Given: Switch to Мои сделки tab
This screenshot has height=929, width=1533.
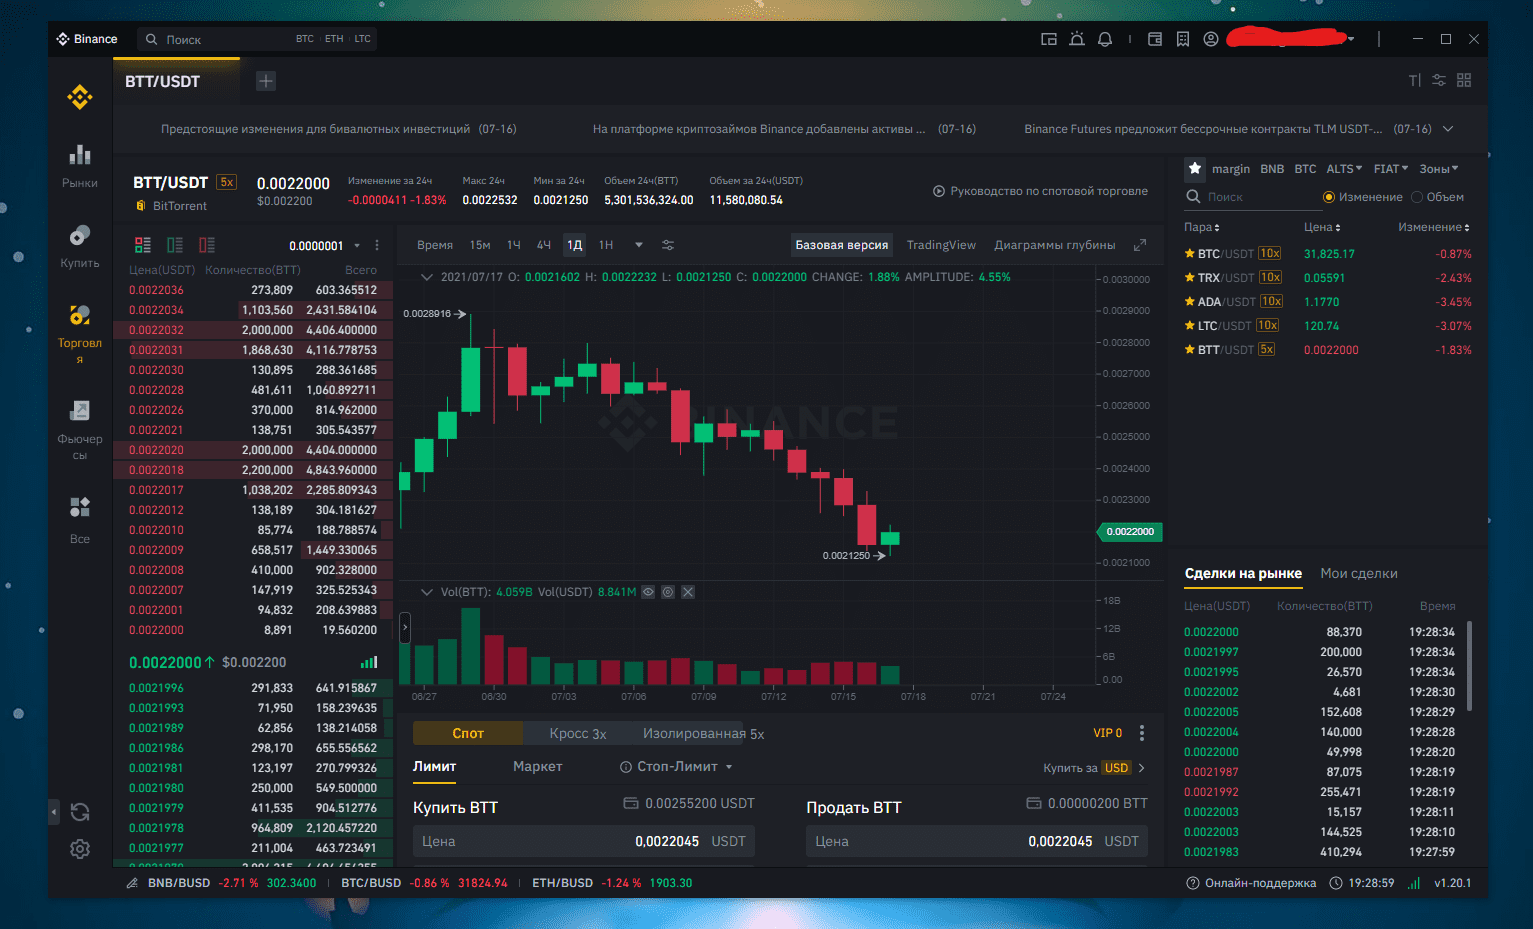Looking at the screenshot, I should (x=1359, y=573).
